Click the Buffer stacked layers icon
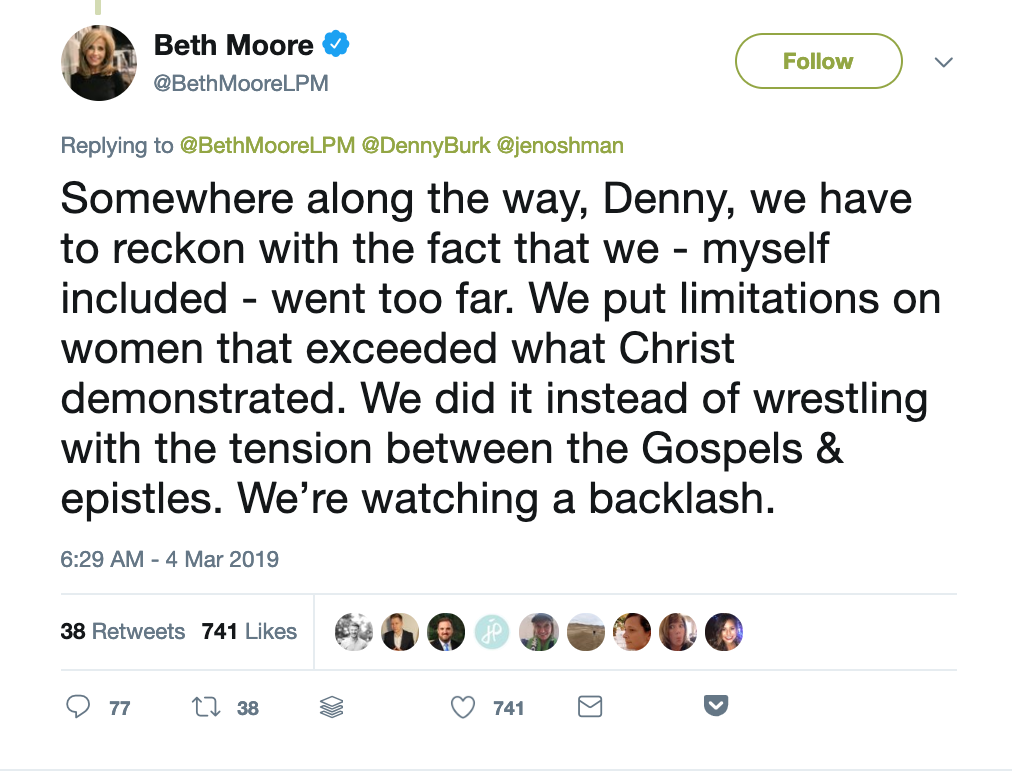The width and height of the screenshot is (1012, 771). click(x=331, y=707)
